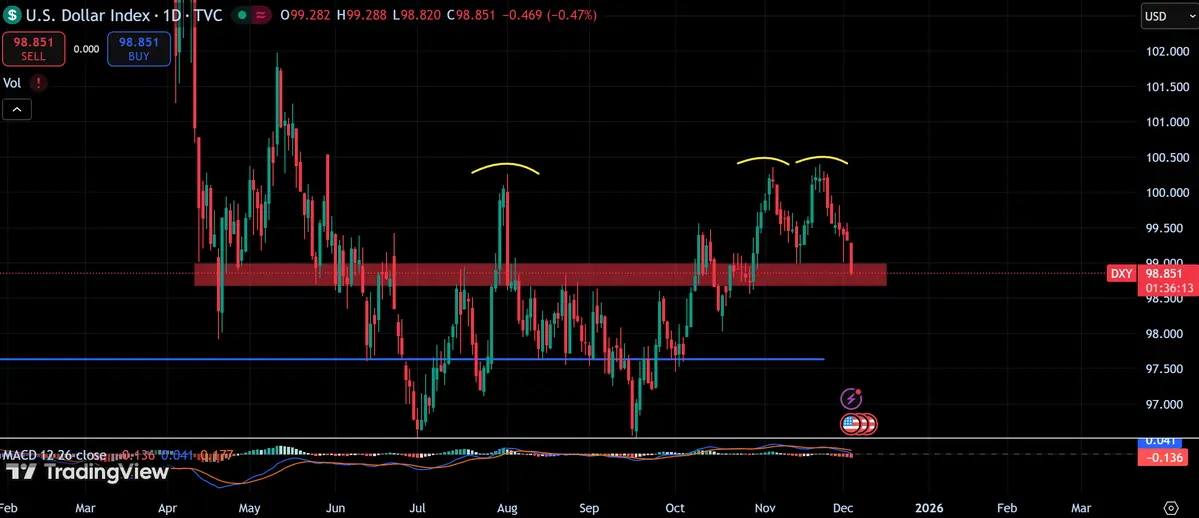Click the Jul label on time axis
This screenshot has height=518, width=1199.
coord(417,507)
